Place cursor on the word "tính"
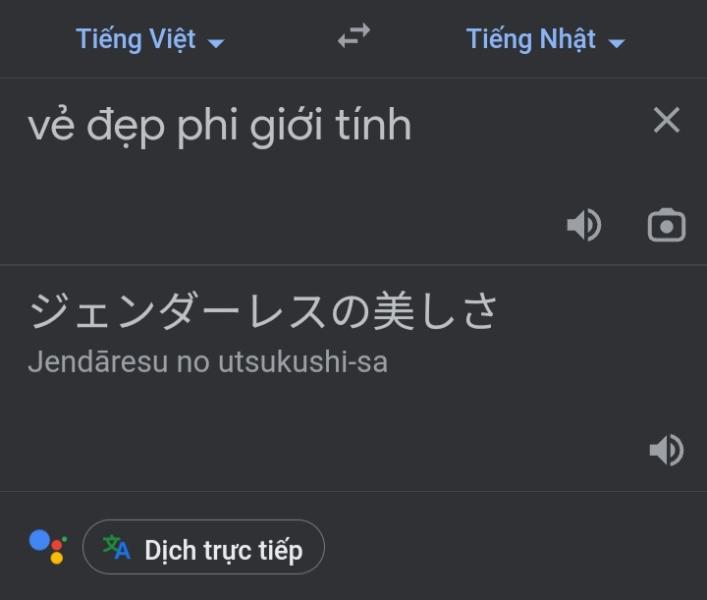The image size is (707, 600). pyautogui.click(x=375, y=127)
